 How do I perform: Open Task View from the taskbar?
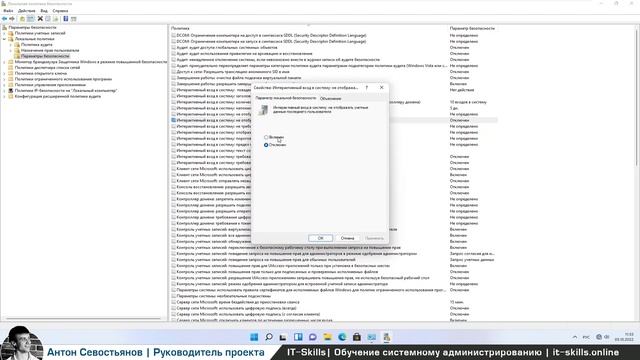[283, 337]
